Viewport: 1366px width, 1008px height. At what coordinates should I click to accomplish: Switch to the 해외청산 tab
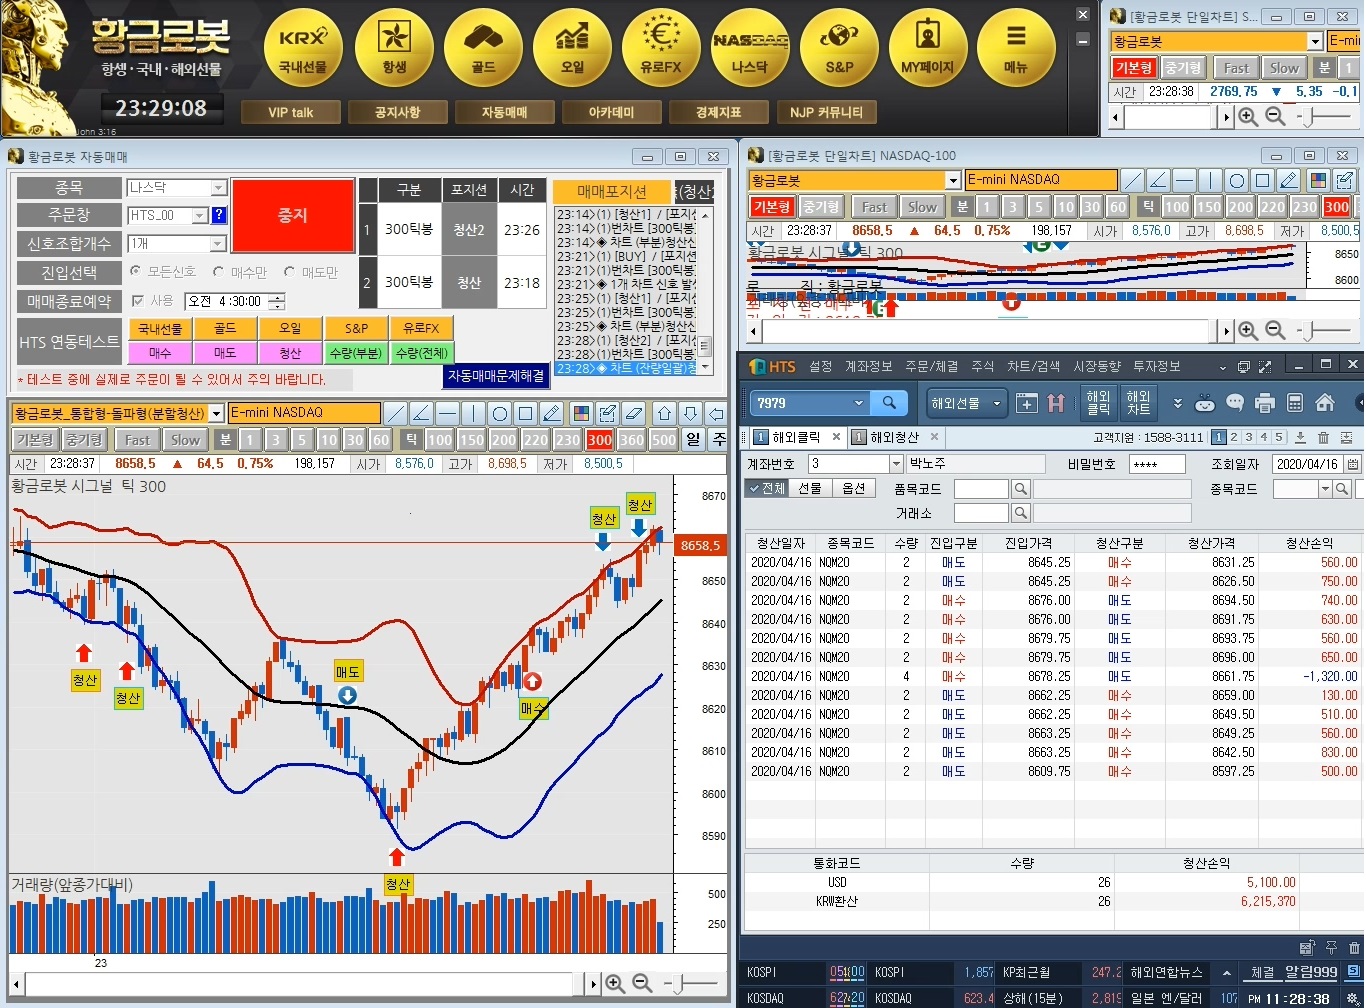(x=894, y=437)
